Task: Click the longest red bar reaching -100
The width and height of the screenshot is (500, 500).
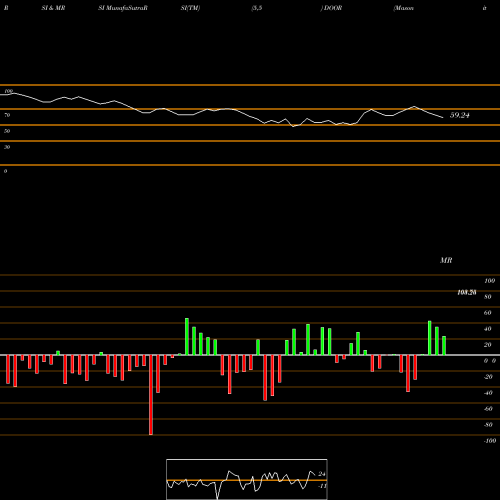Action: click(x=151, y=395)
